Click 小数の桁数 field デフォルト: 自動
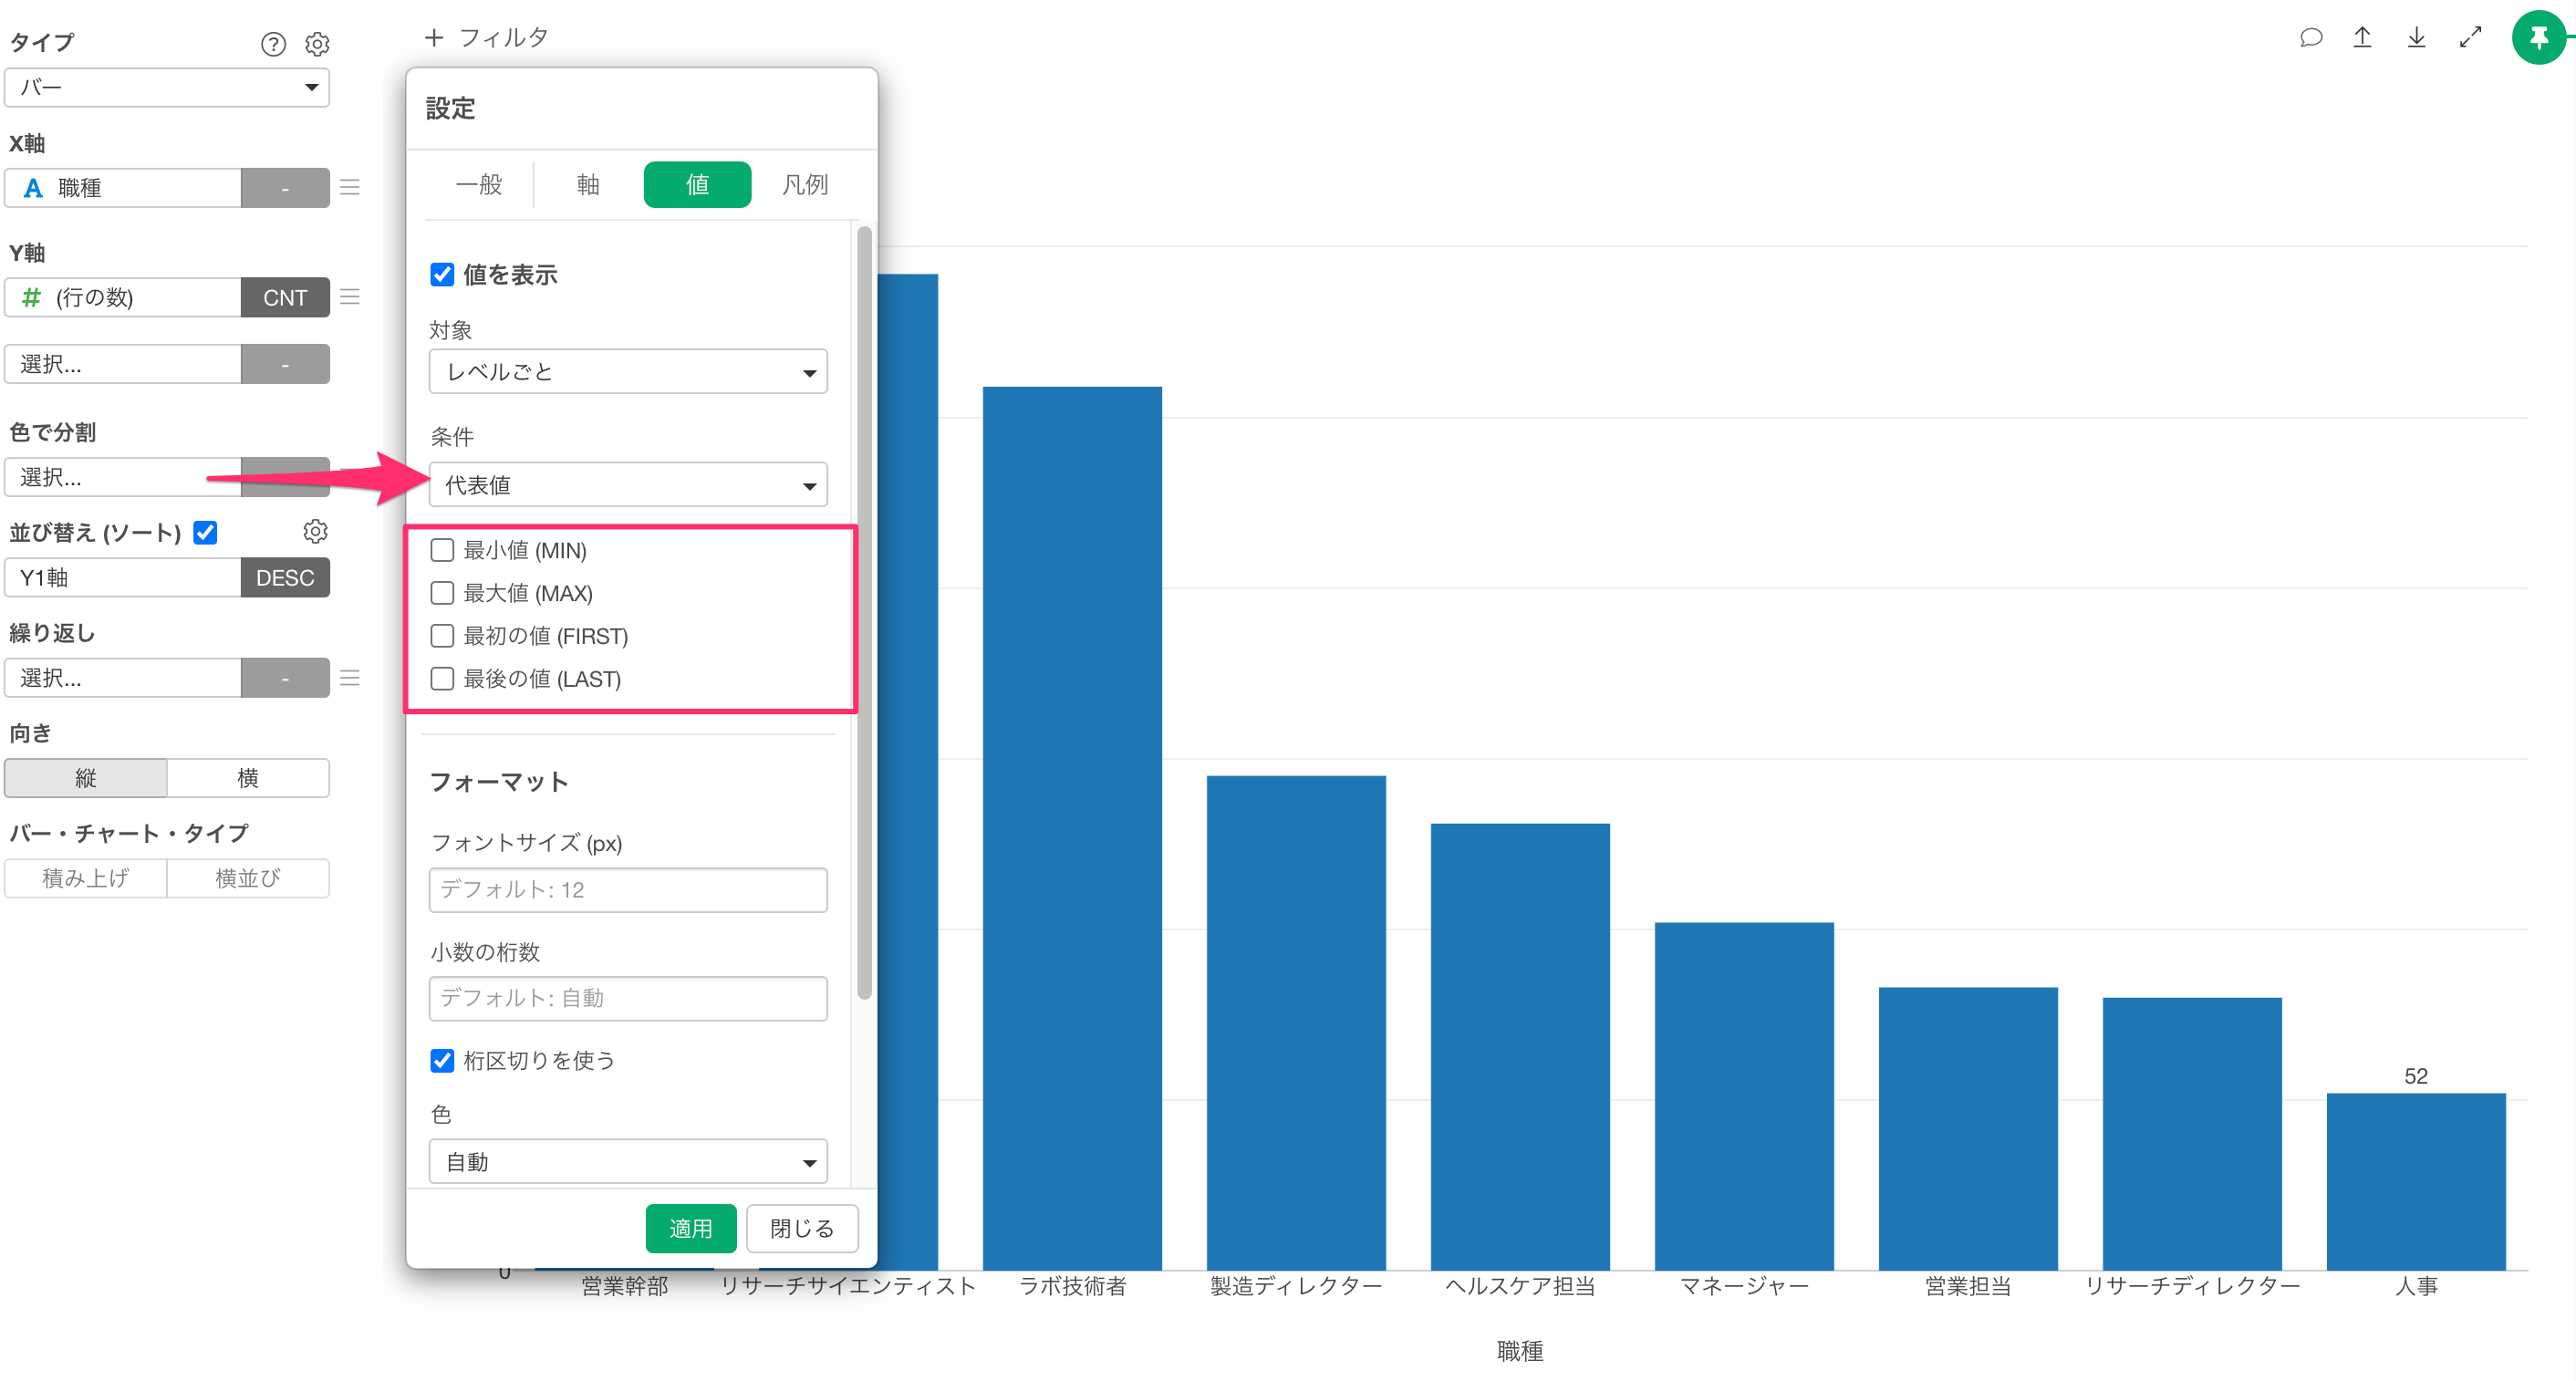 coord(628,998)
